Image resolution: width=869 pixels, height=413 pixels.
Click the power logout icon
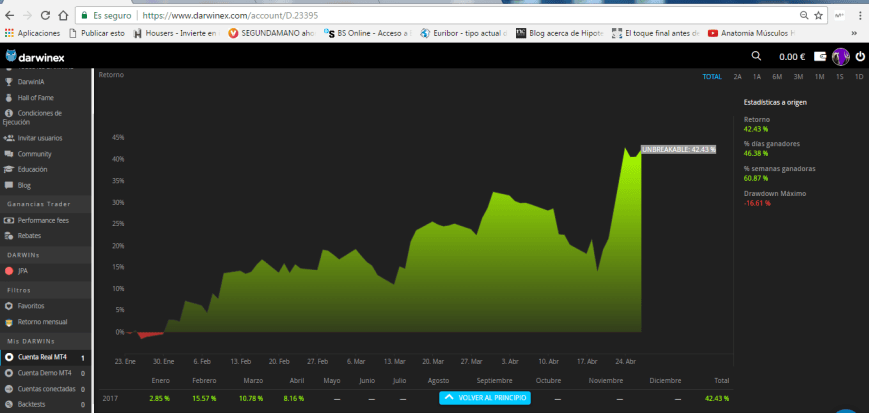(859, 56)
